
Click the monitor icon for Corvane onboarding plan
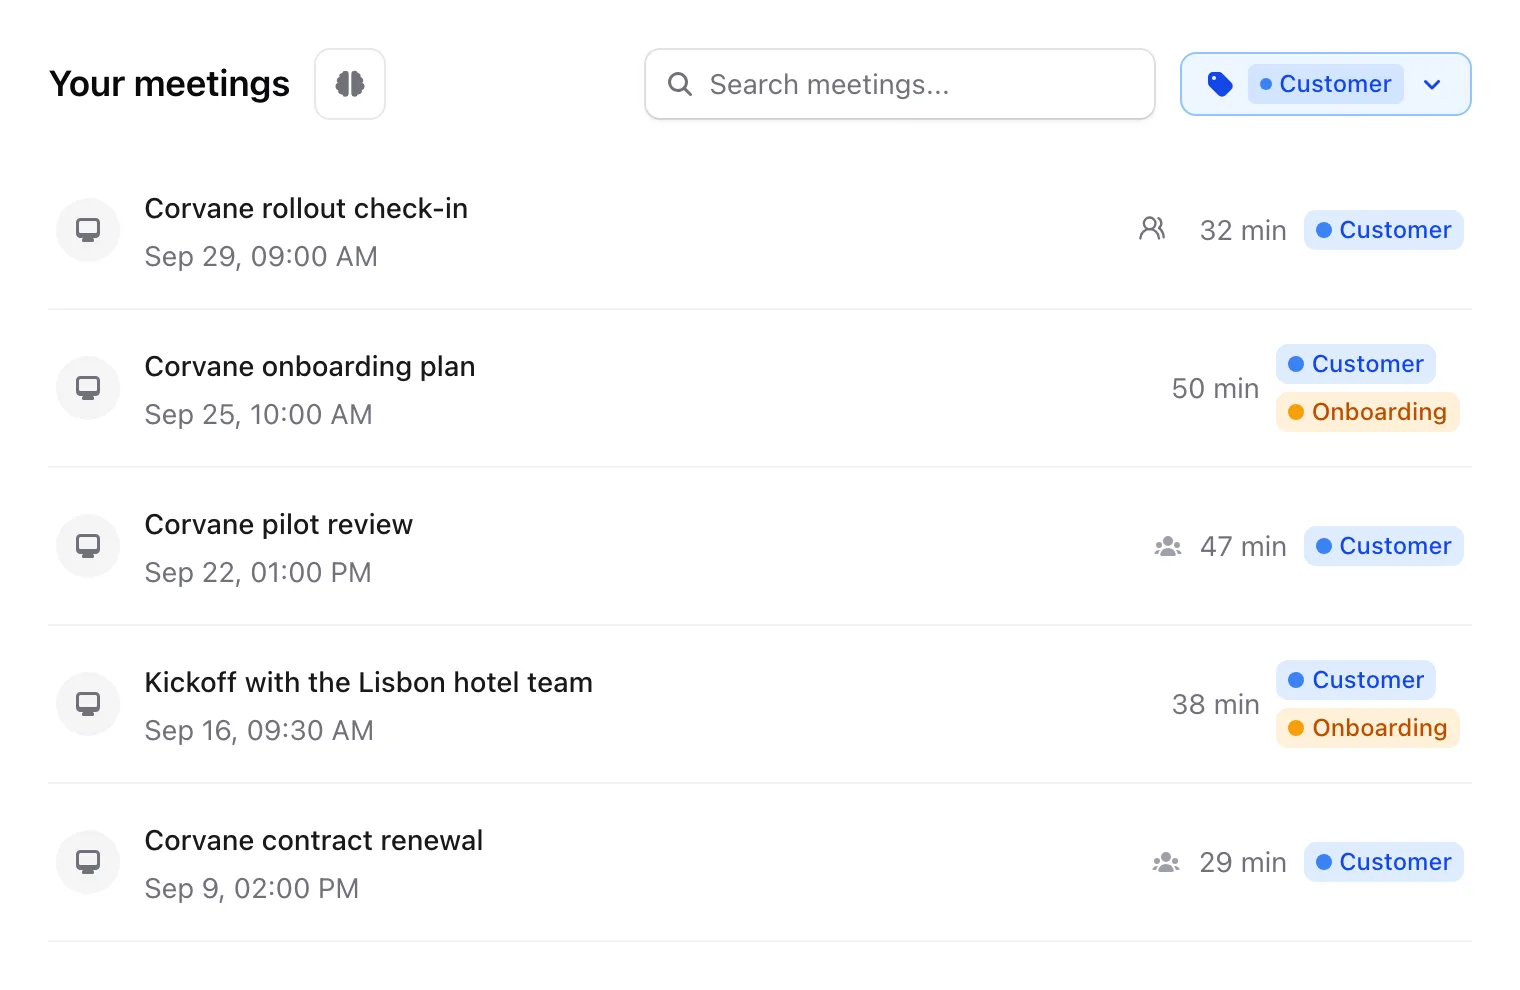tap(88, 388)
